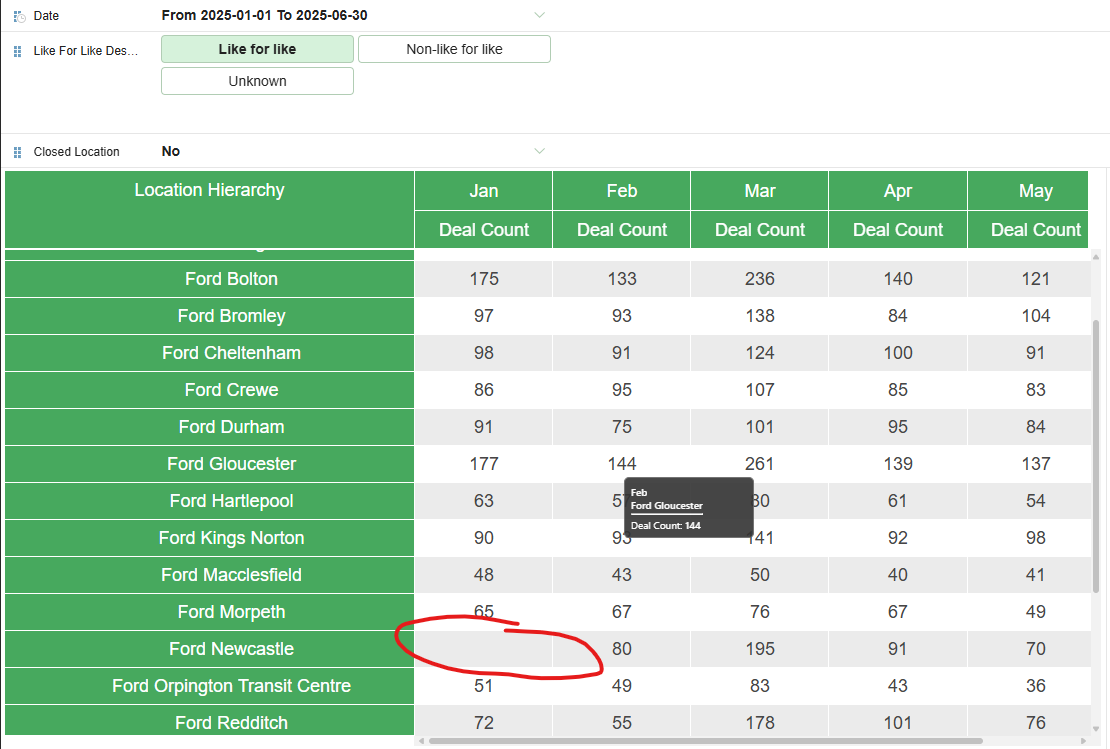The width and height of the screenshot is (1110, 749).
Task: Click the Deal Count header under Jan
Action: 484,229
